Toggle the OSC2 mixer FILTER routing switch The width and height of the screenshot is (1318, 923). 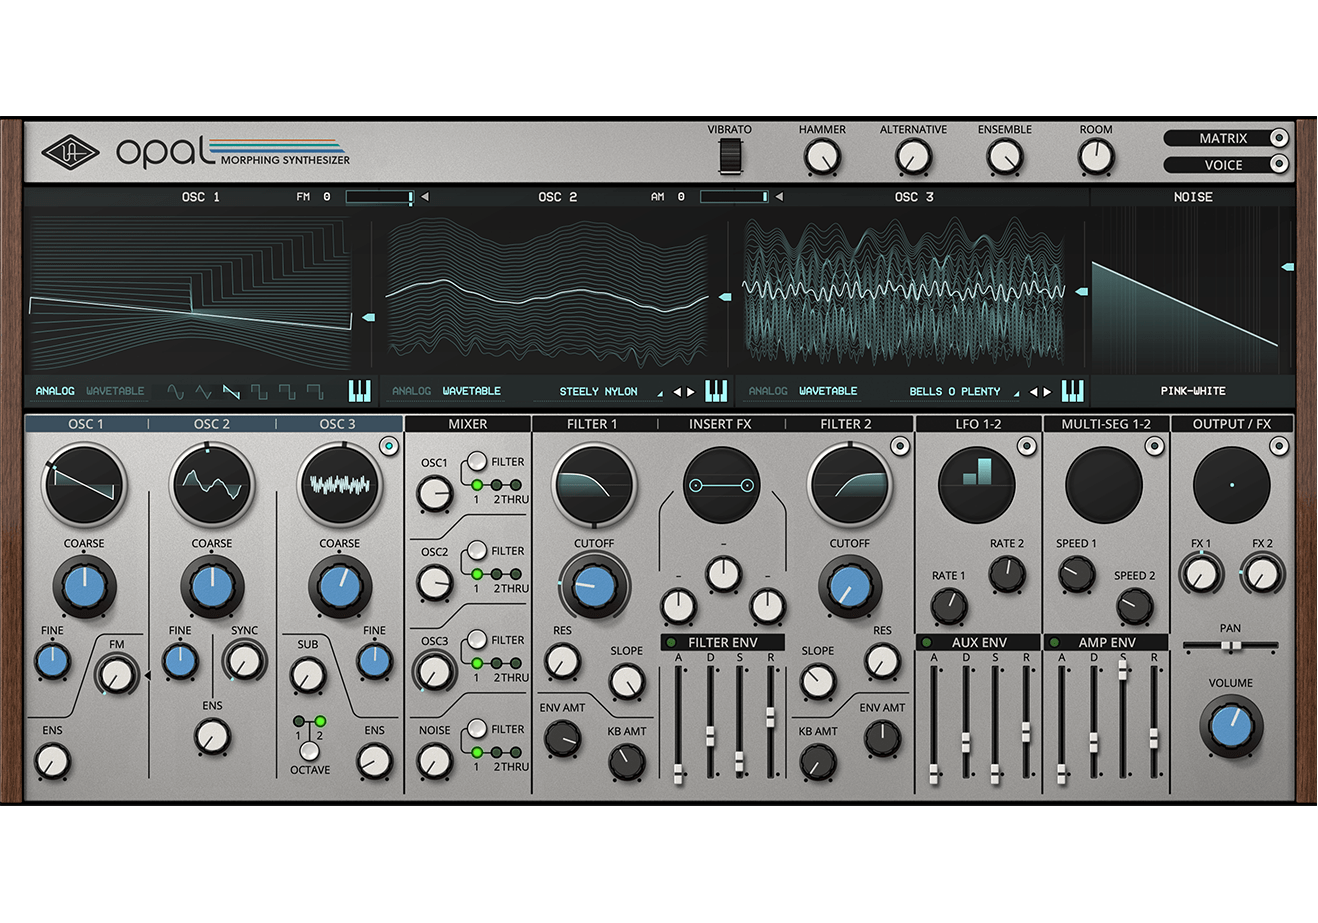[x=477, y=551]
